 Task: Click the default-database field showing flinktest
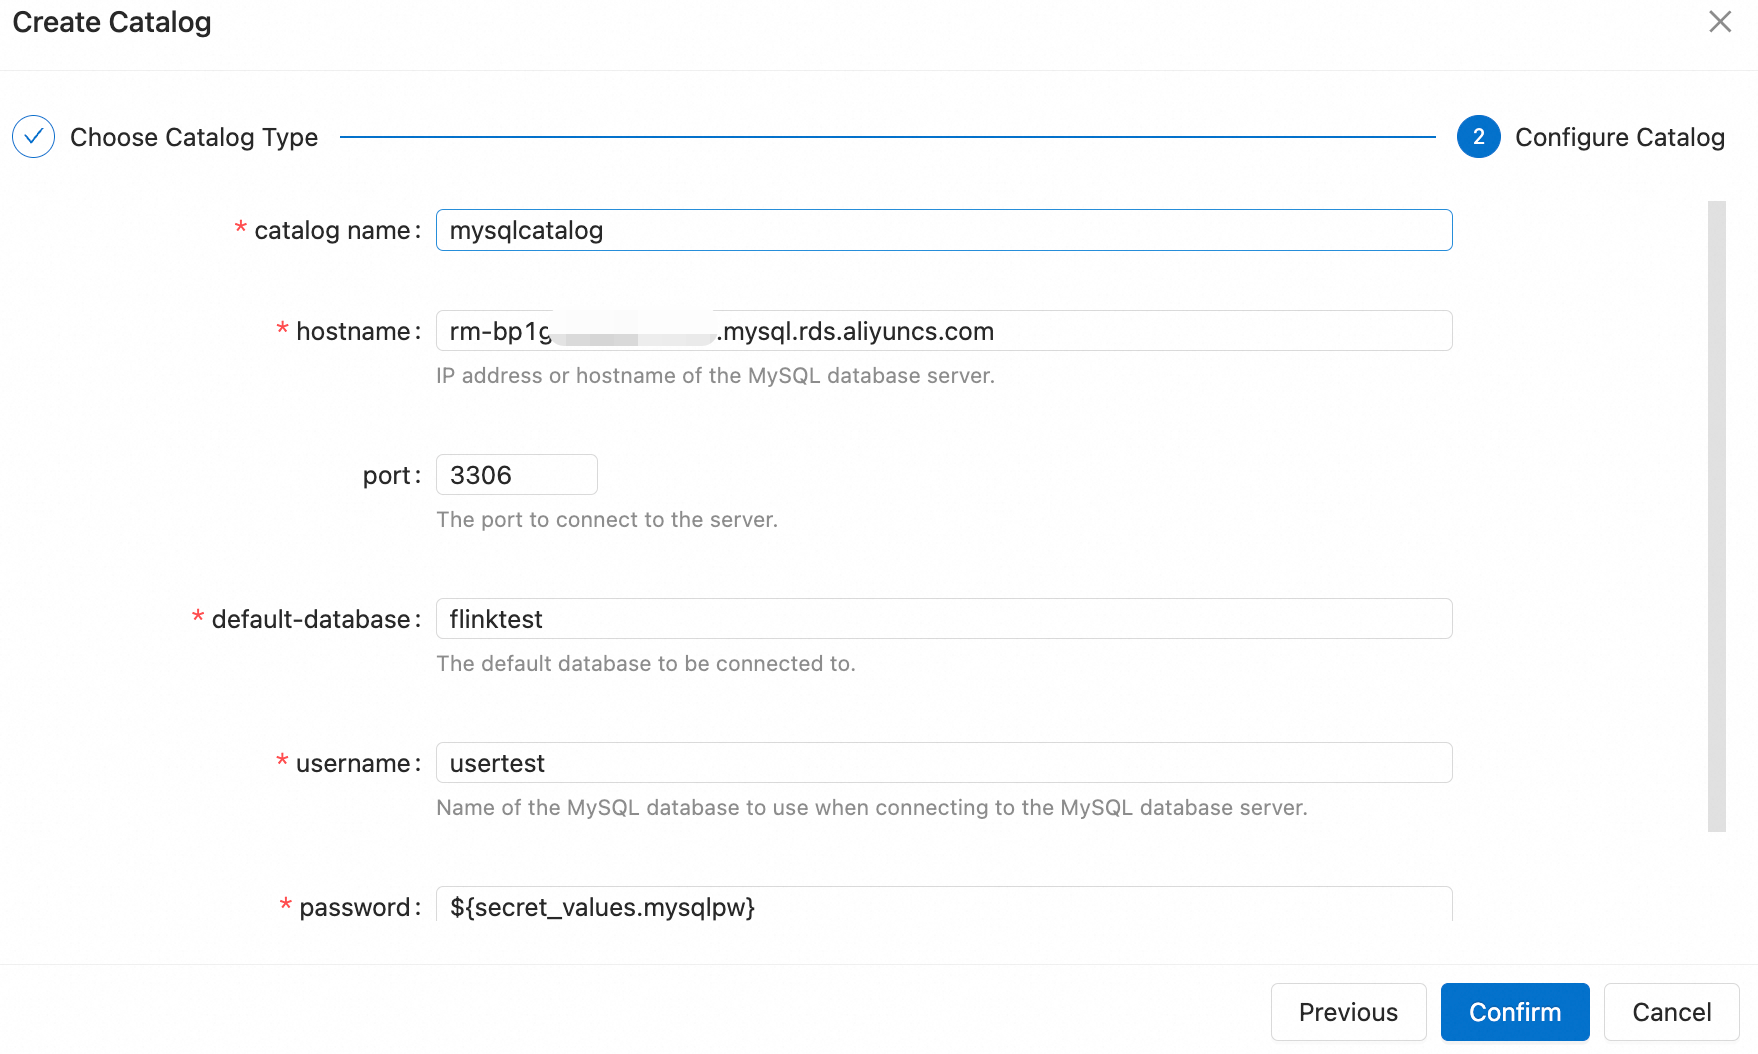tap(943, 618)
